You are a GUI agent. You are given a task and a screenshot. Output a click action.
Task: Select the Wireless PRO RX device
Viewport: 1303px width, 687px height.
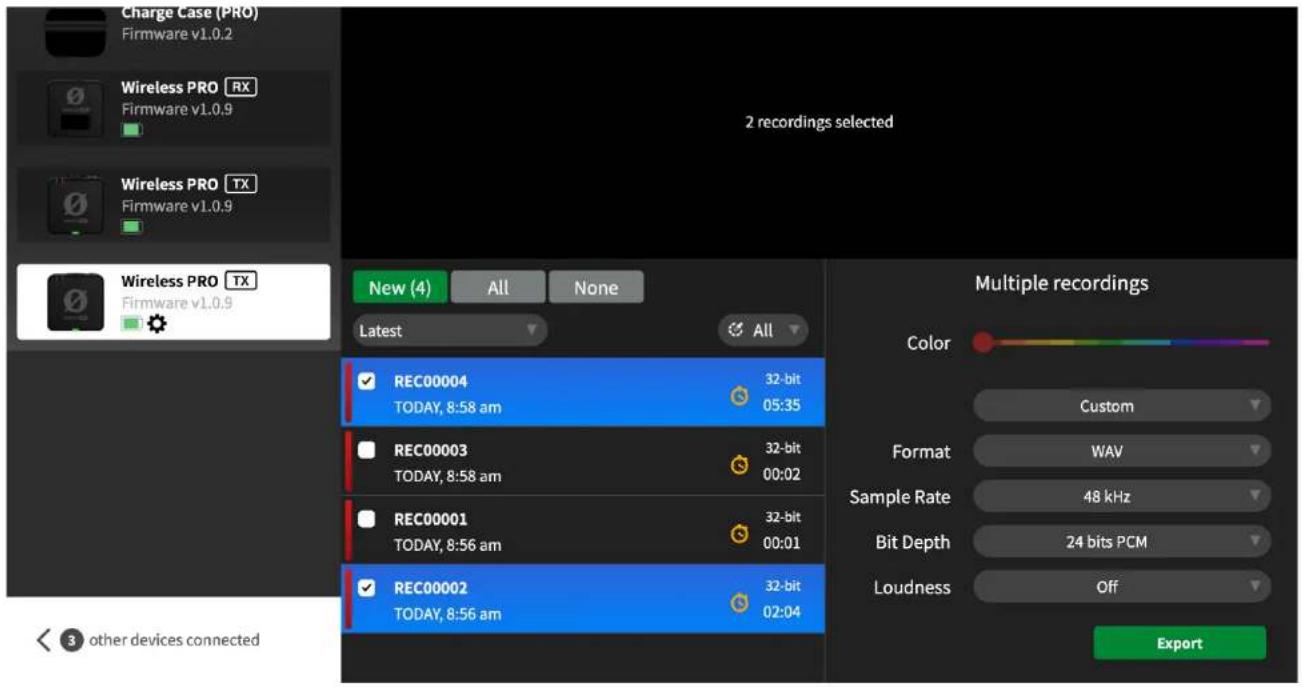click(174, 108)
